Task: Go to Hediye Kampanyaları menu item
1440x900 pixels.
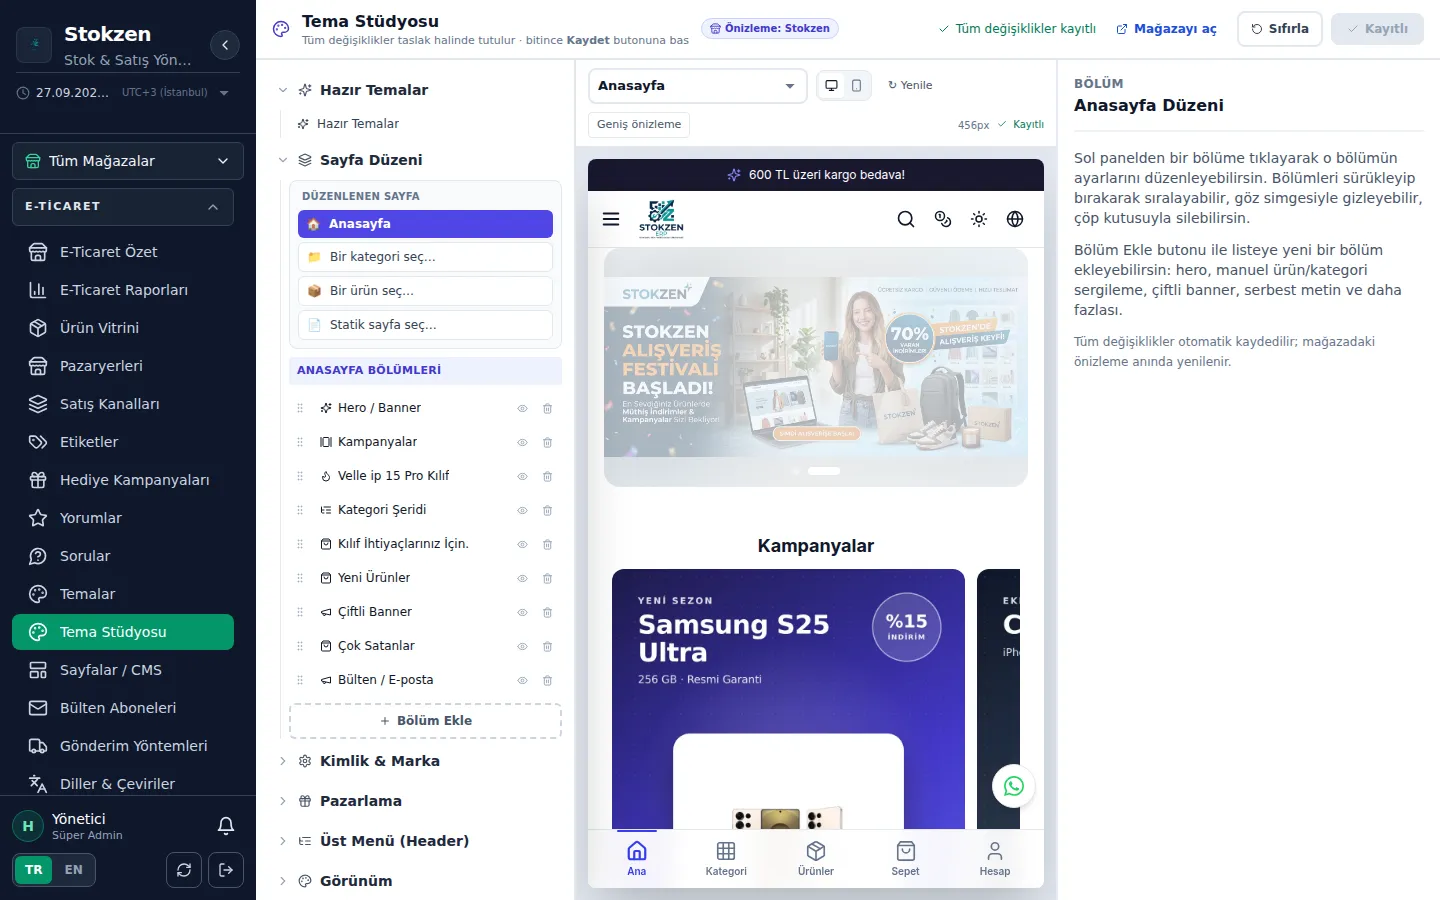Action: (122, 480)
